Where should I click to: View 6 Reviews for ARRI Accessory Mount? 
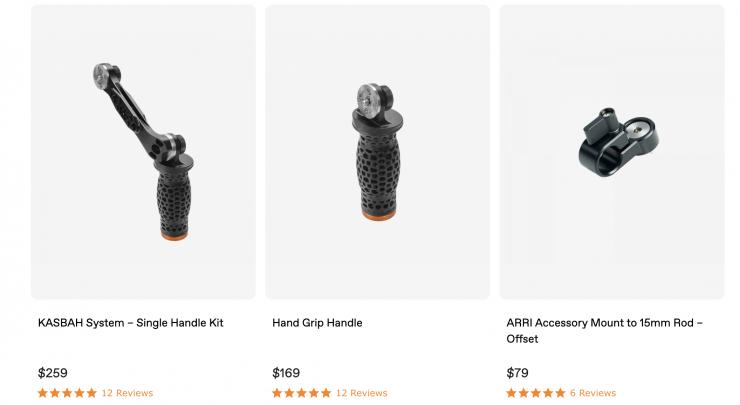593,393
